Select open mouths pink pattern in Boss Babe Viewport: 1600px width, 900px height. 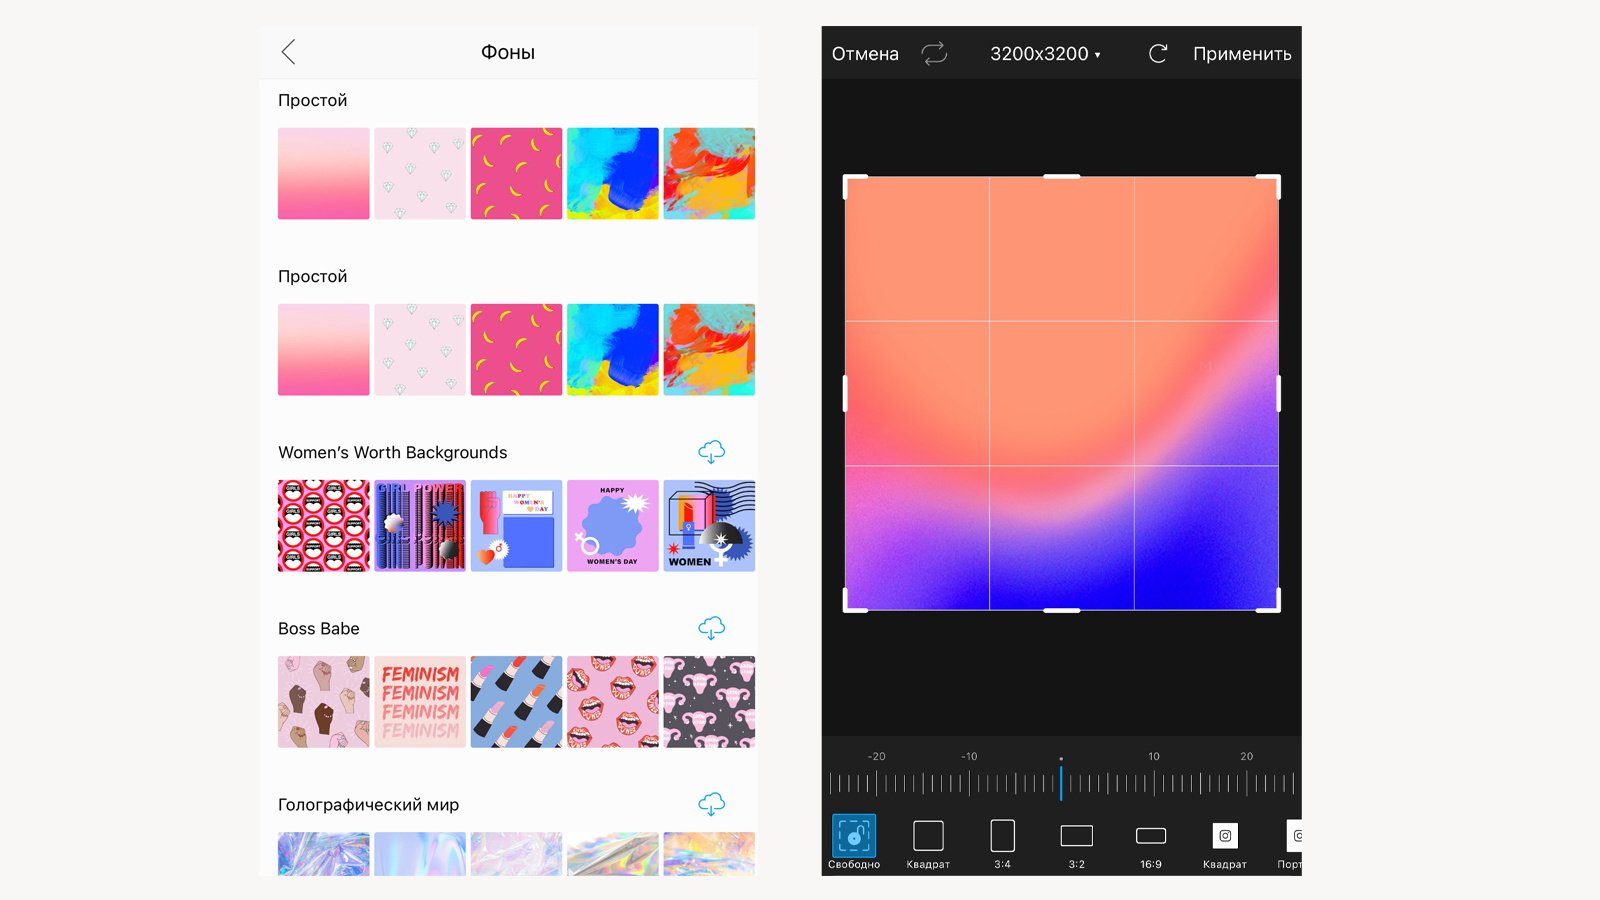(612, 701)
